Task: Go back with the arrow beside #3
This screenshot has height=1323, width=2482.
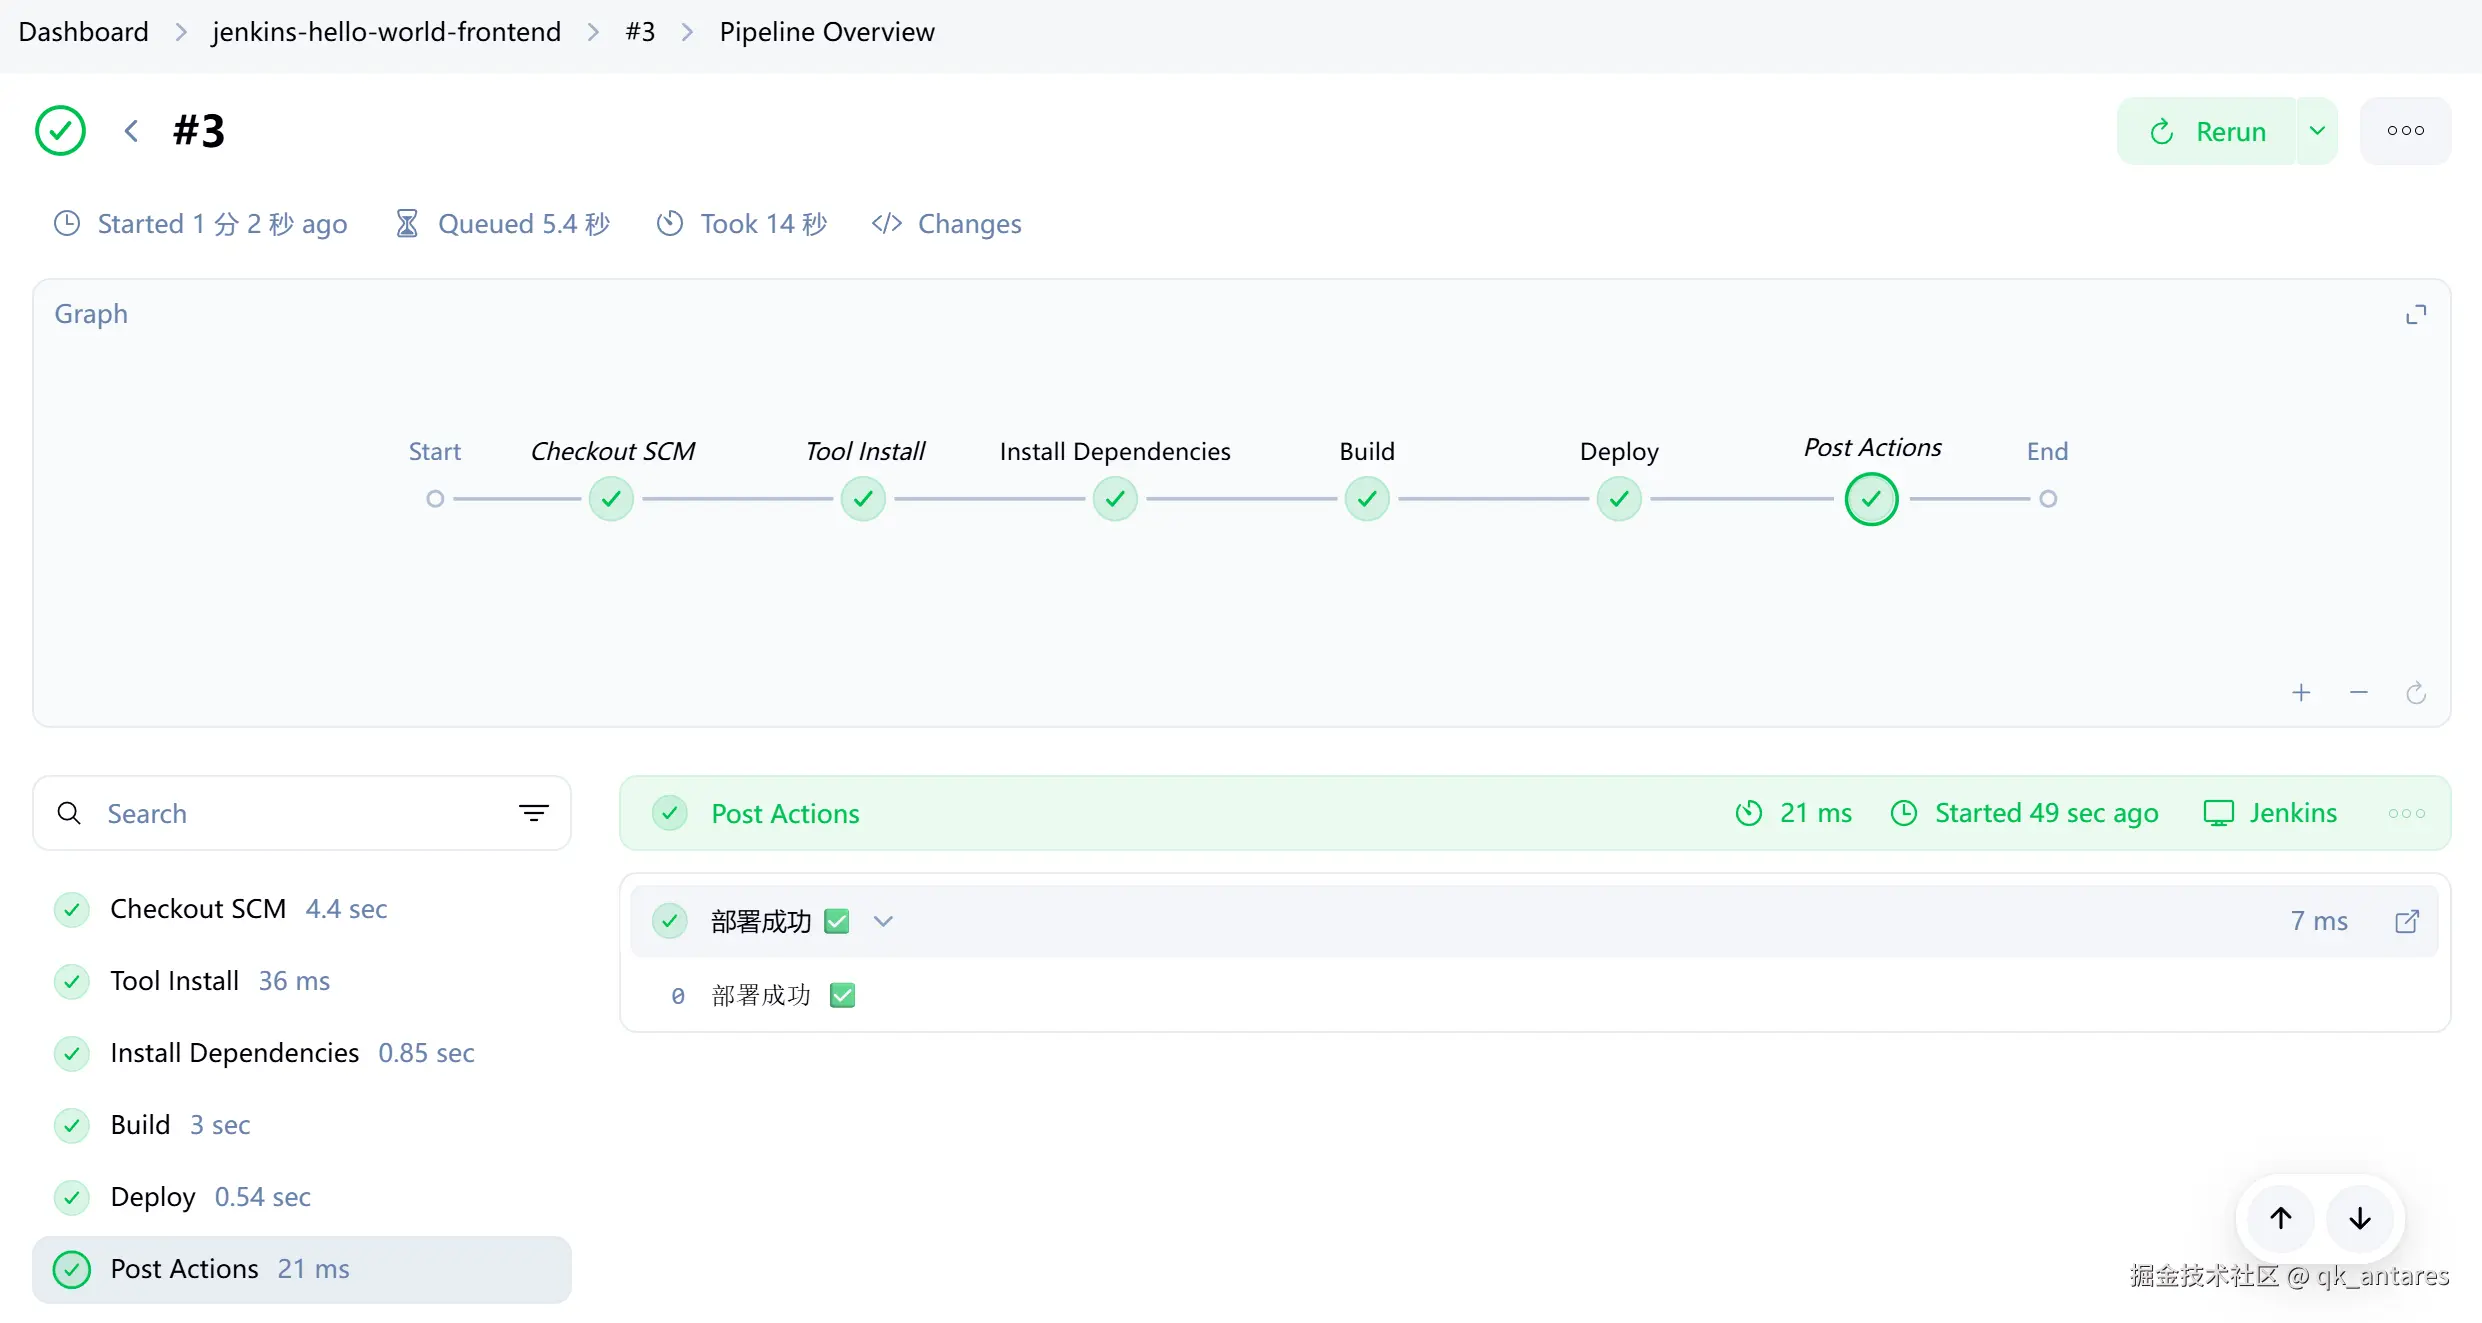Action: click(x=131, y=131)
